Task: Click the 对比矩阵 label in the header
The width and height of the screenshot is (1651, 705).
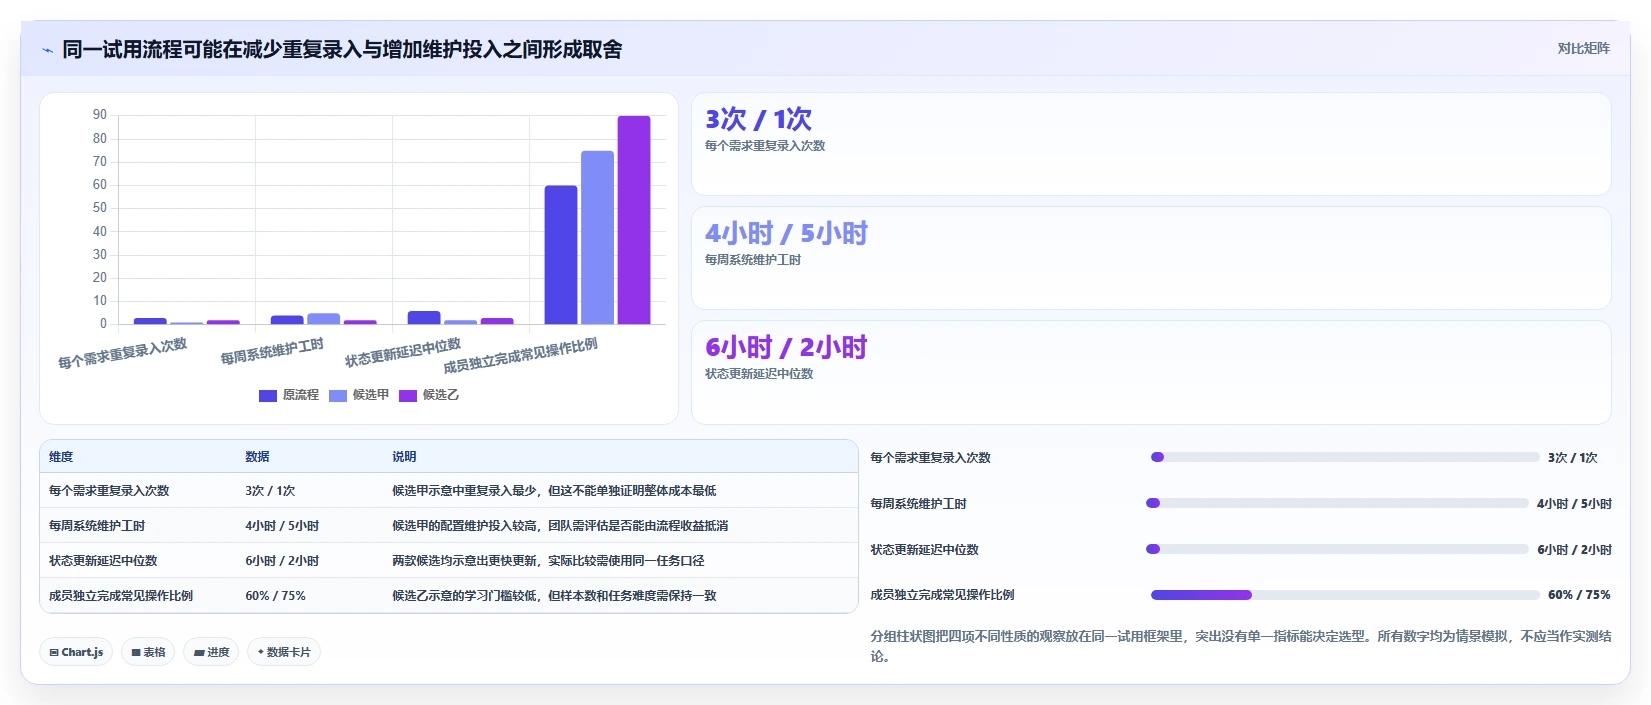Action: point(1583,48)
